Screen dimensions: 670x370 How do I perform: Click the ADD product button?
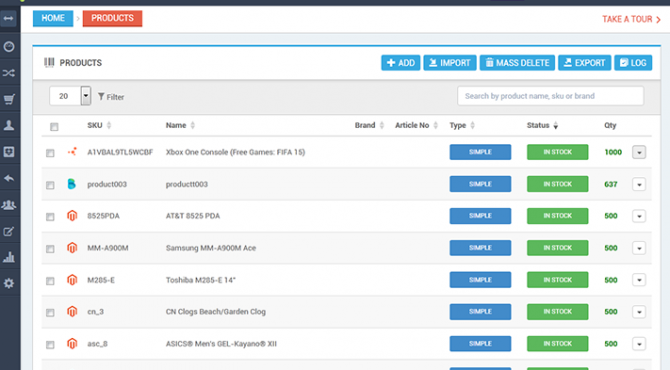(401, 63)
